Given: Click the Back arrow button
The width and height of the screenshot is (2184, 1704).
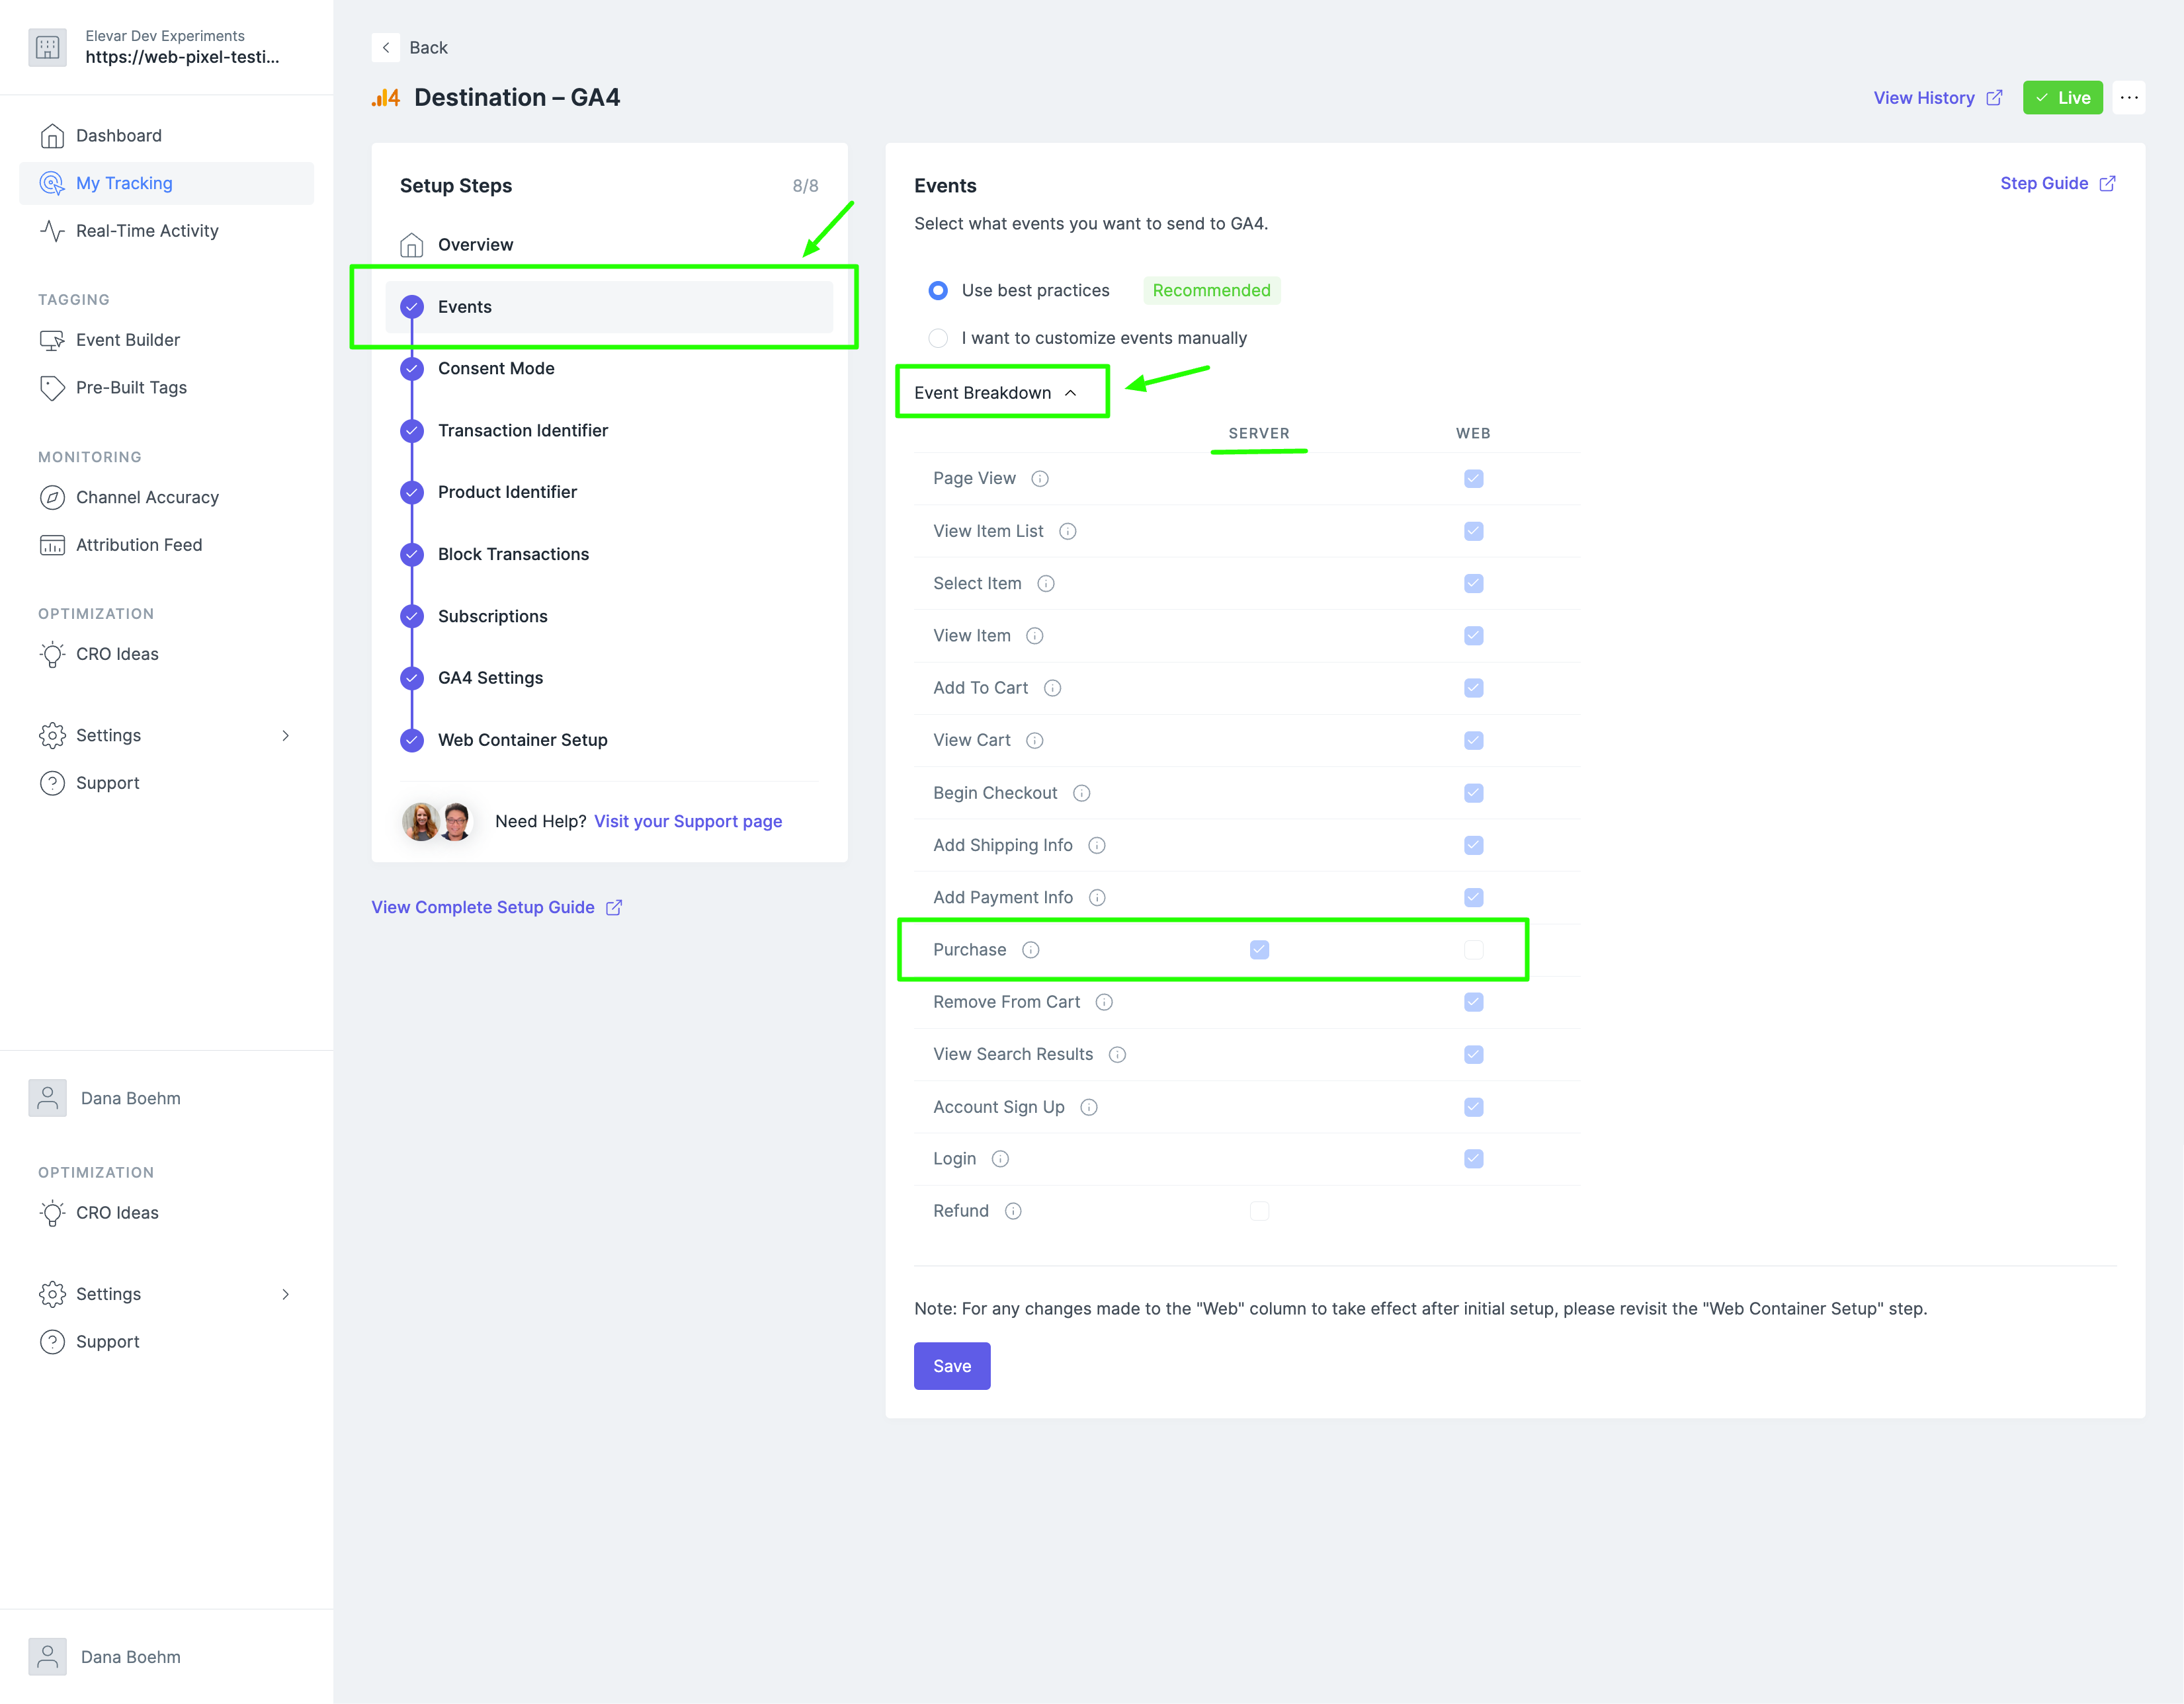Looking at the screenshot, I should [x=386, y=47].
